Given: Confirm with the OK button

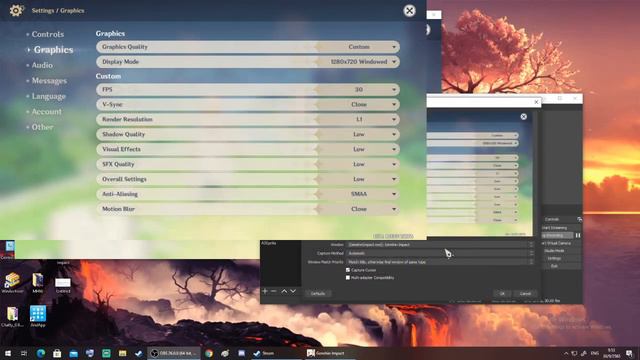Looking at the screenshot, I should 502,293.
